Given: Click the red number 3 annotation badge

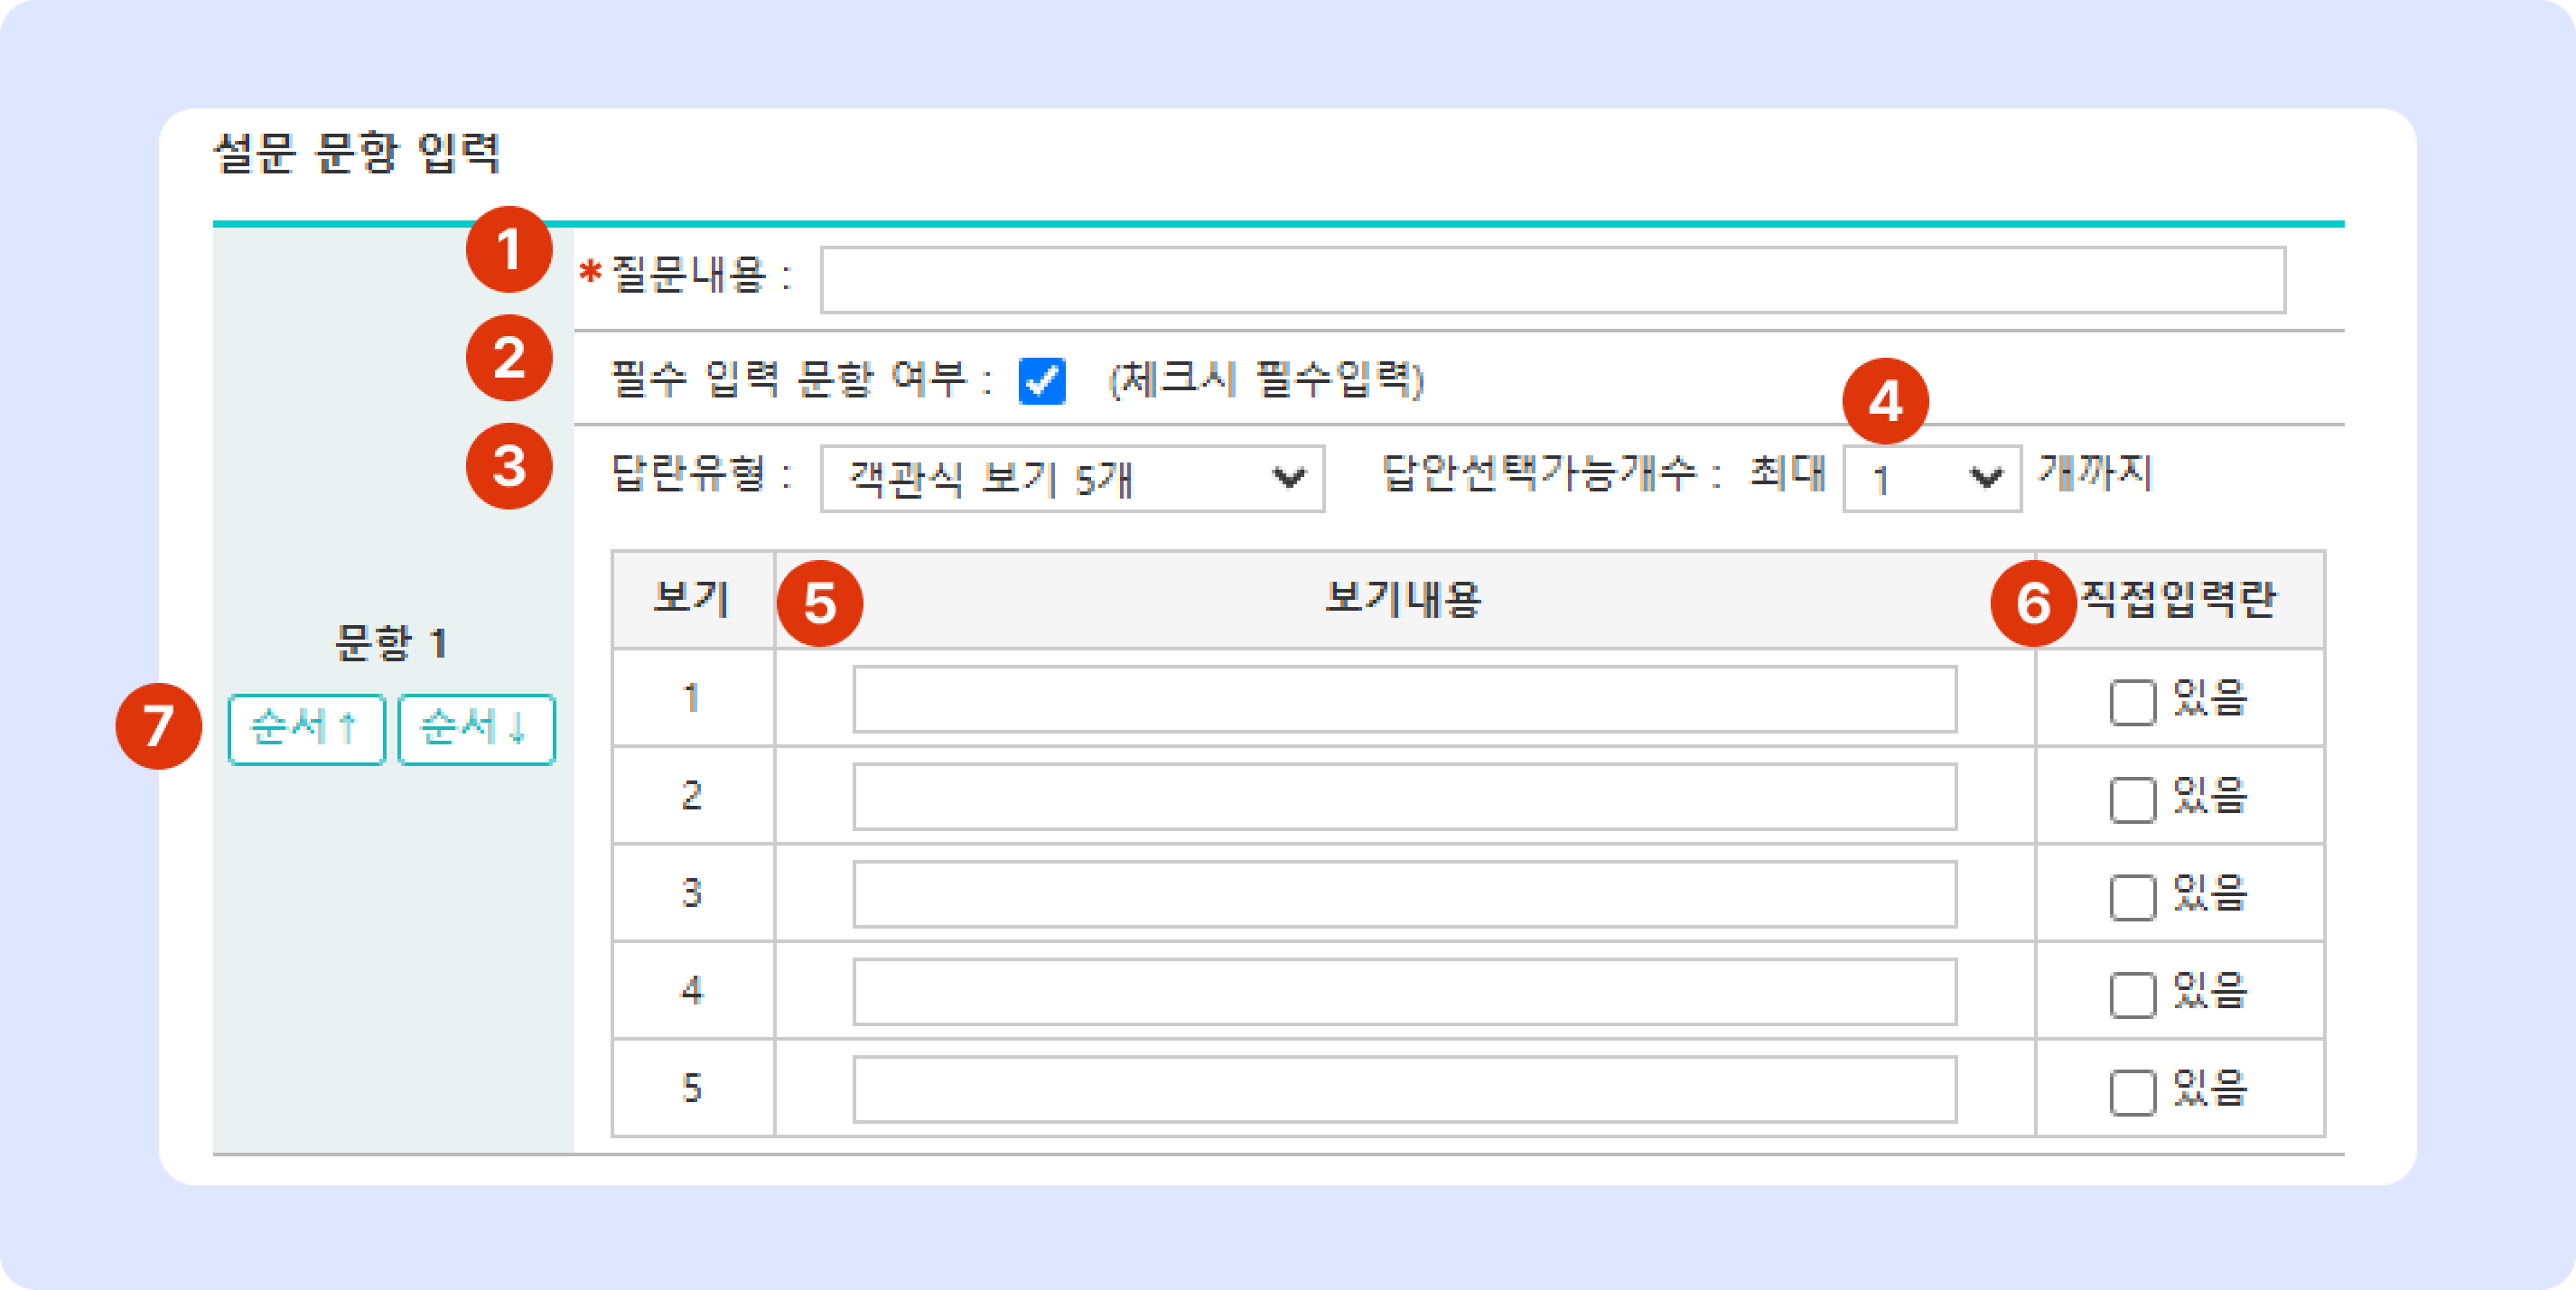Looking at the screenshot, I should click(509, 467).
